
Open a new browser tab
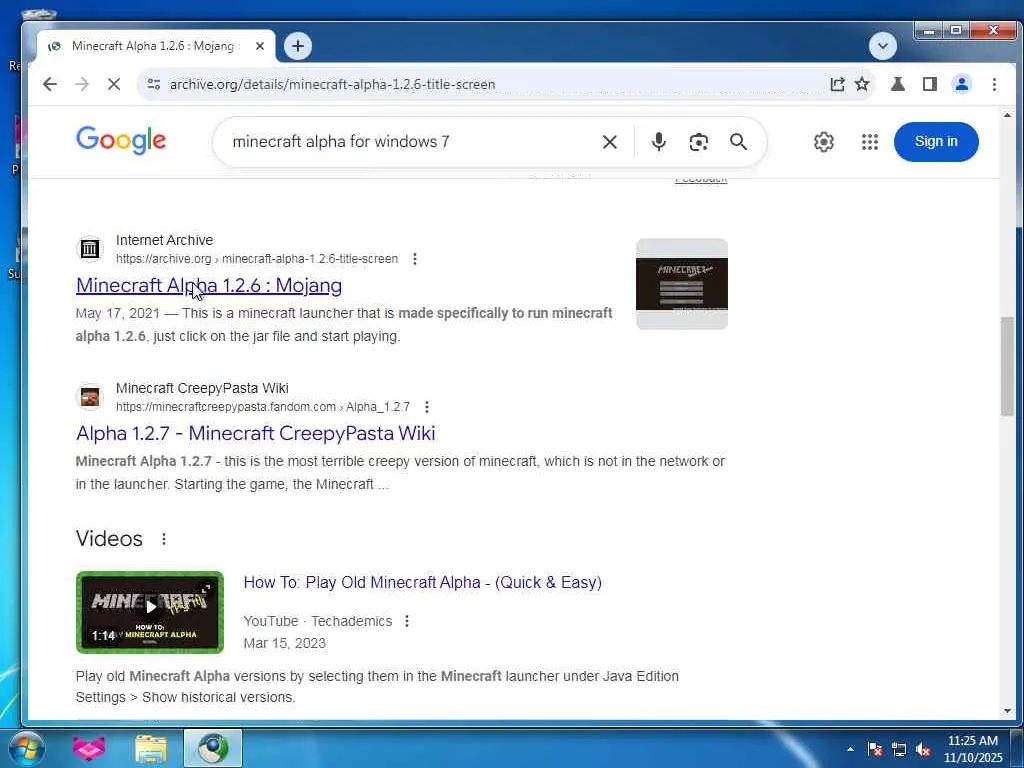298,46
